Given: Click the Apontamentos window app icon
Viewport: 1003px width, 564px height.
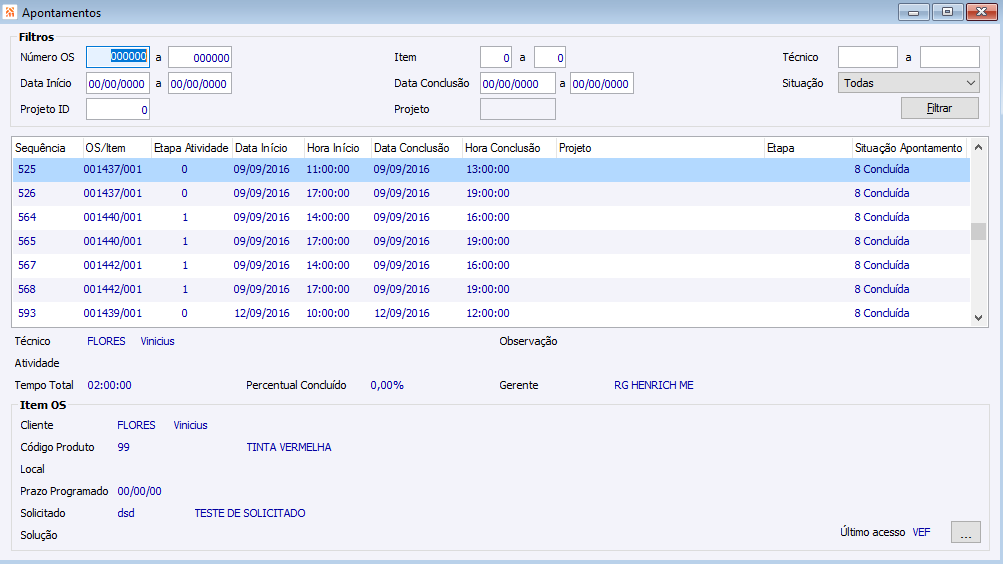Looking at the screenshot, I should 10,13.
